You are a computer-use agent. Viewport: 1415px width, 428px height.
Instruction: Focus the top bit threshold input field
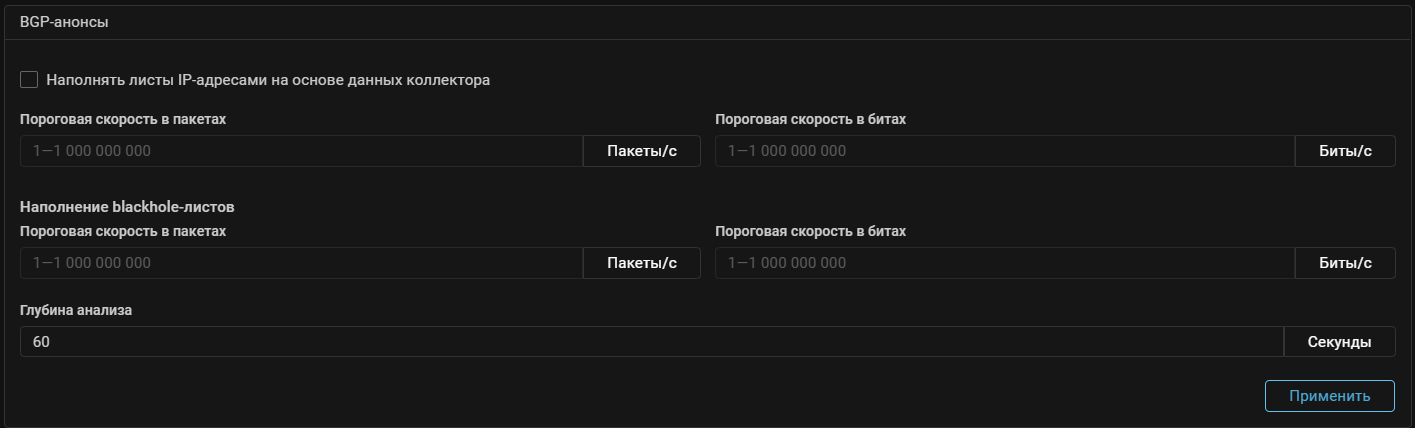pos(1004,151)
